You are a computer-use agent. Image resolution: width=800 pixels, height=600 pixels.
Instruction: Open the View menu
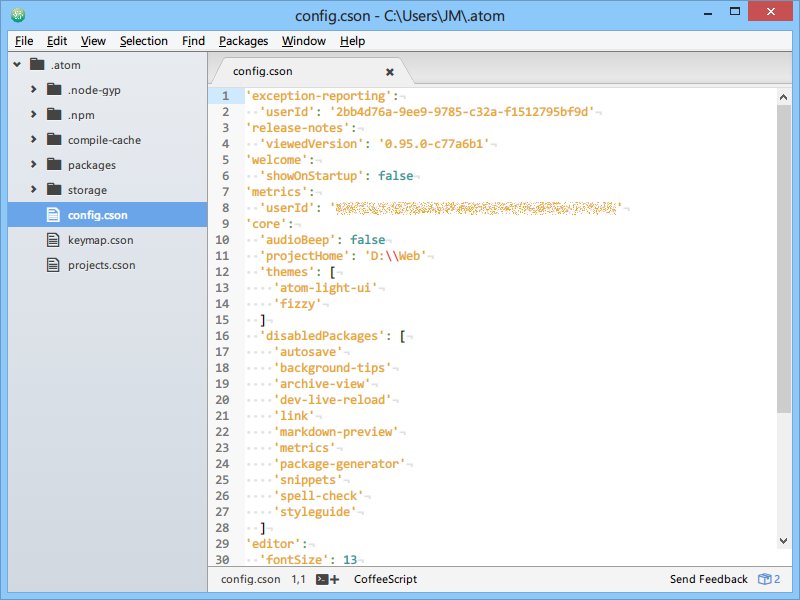[x=93, y=41]
